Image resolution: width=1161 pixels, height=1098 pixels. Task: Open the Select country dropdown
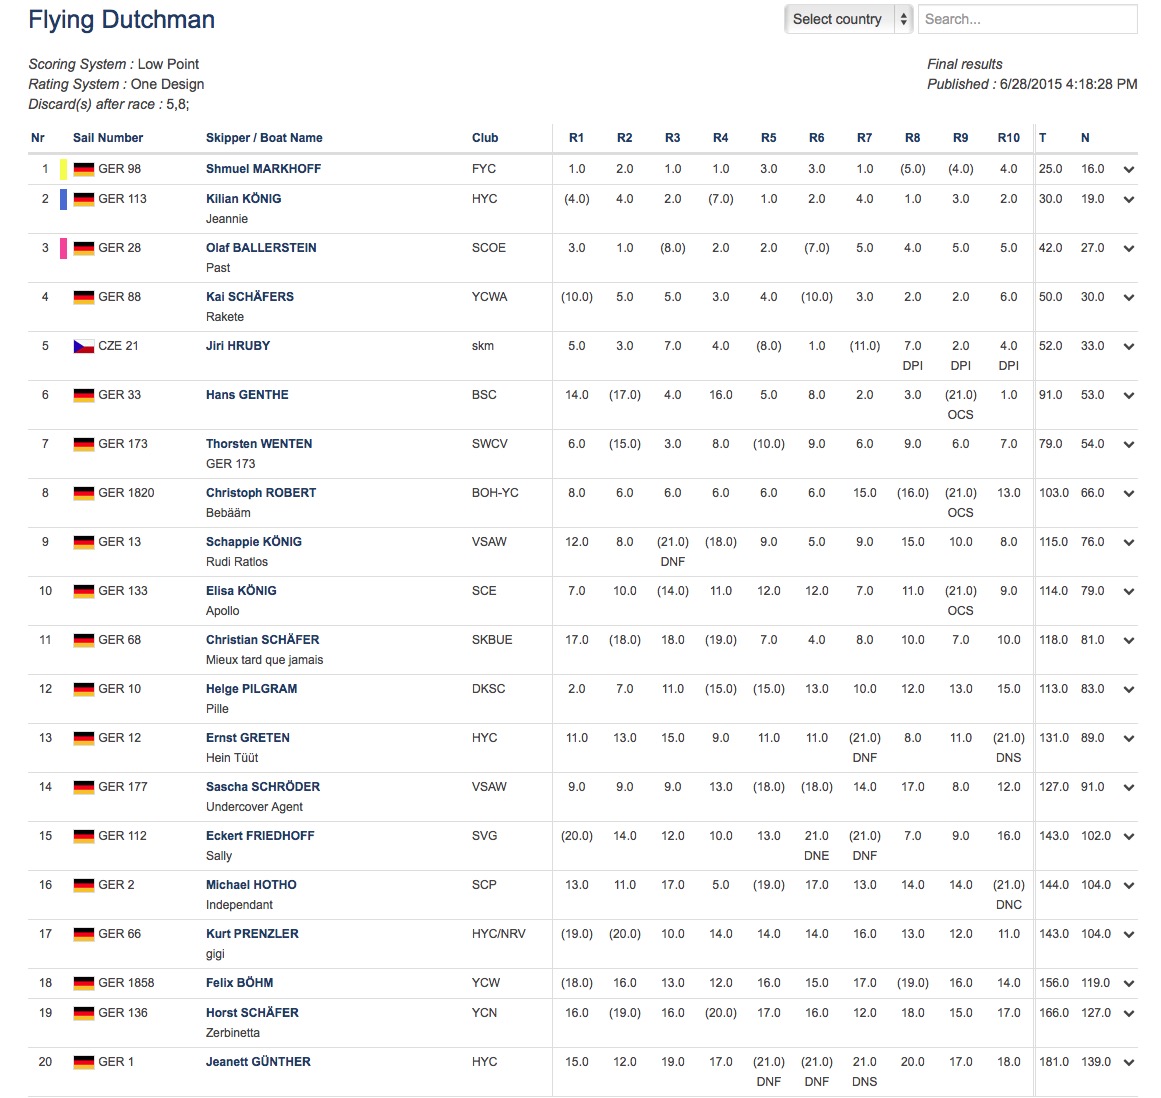click(x=848, y=19)
